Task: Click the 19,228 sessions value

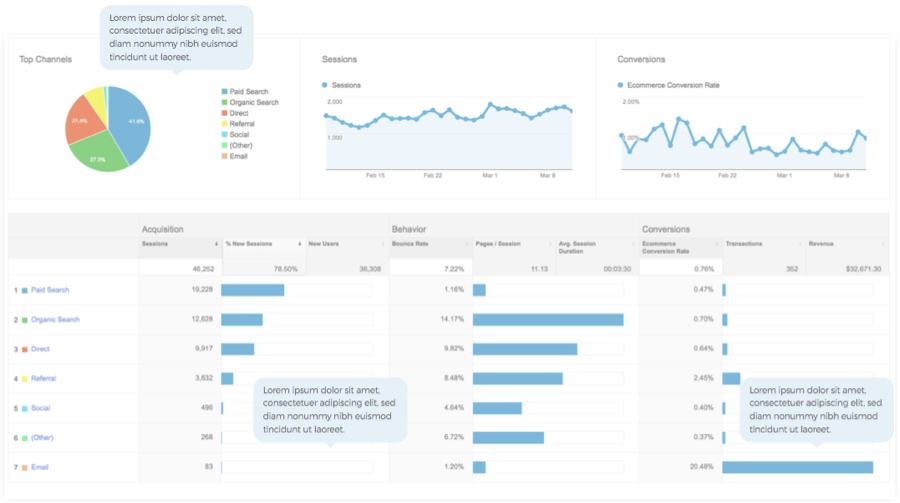Action: [x=202, y=289]
